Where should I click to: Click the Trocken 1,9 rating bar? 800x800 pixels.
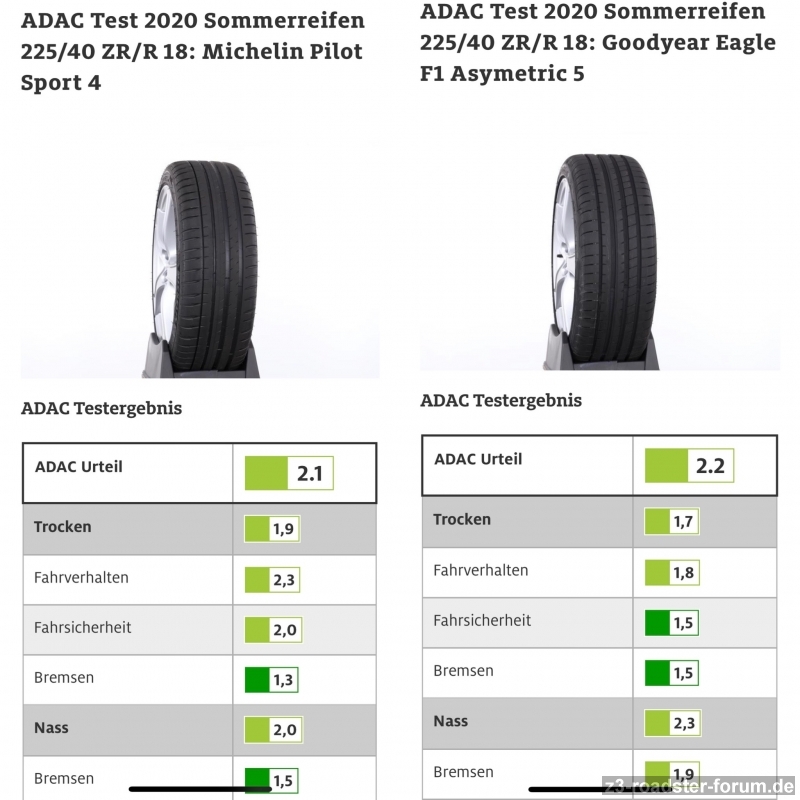272,529
